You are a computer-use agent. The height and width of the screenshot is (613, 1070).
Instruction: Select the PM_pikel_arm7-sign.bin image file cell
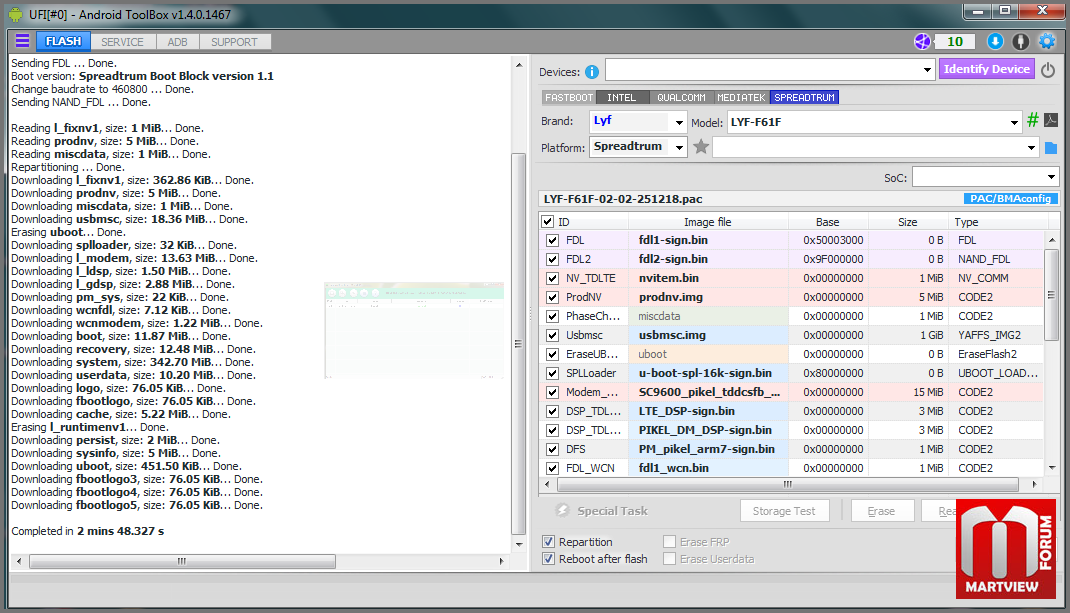pos(708,449)
